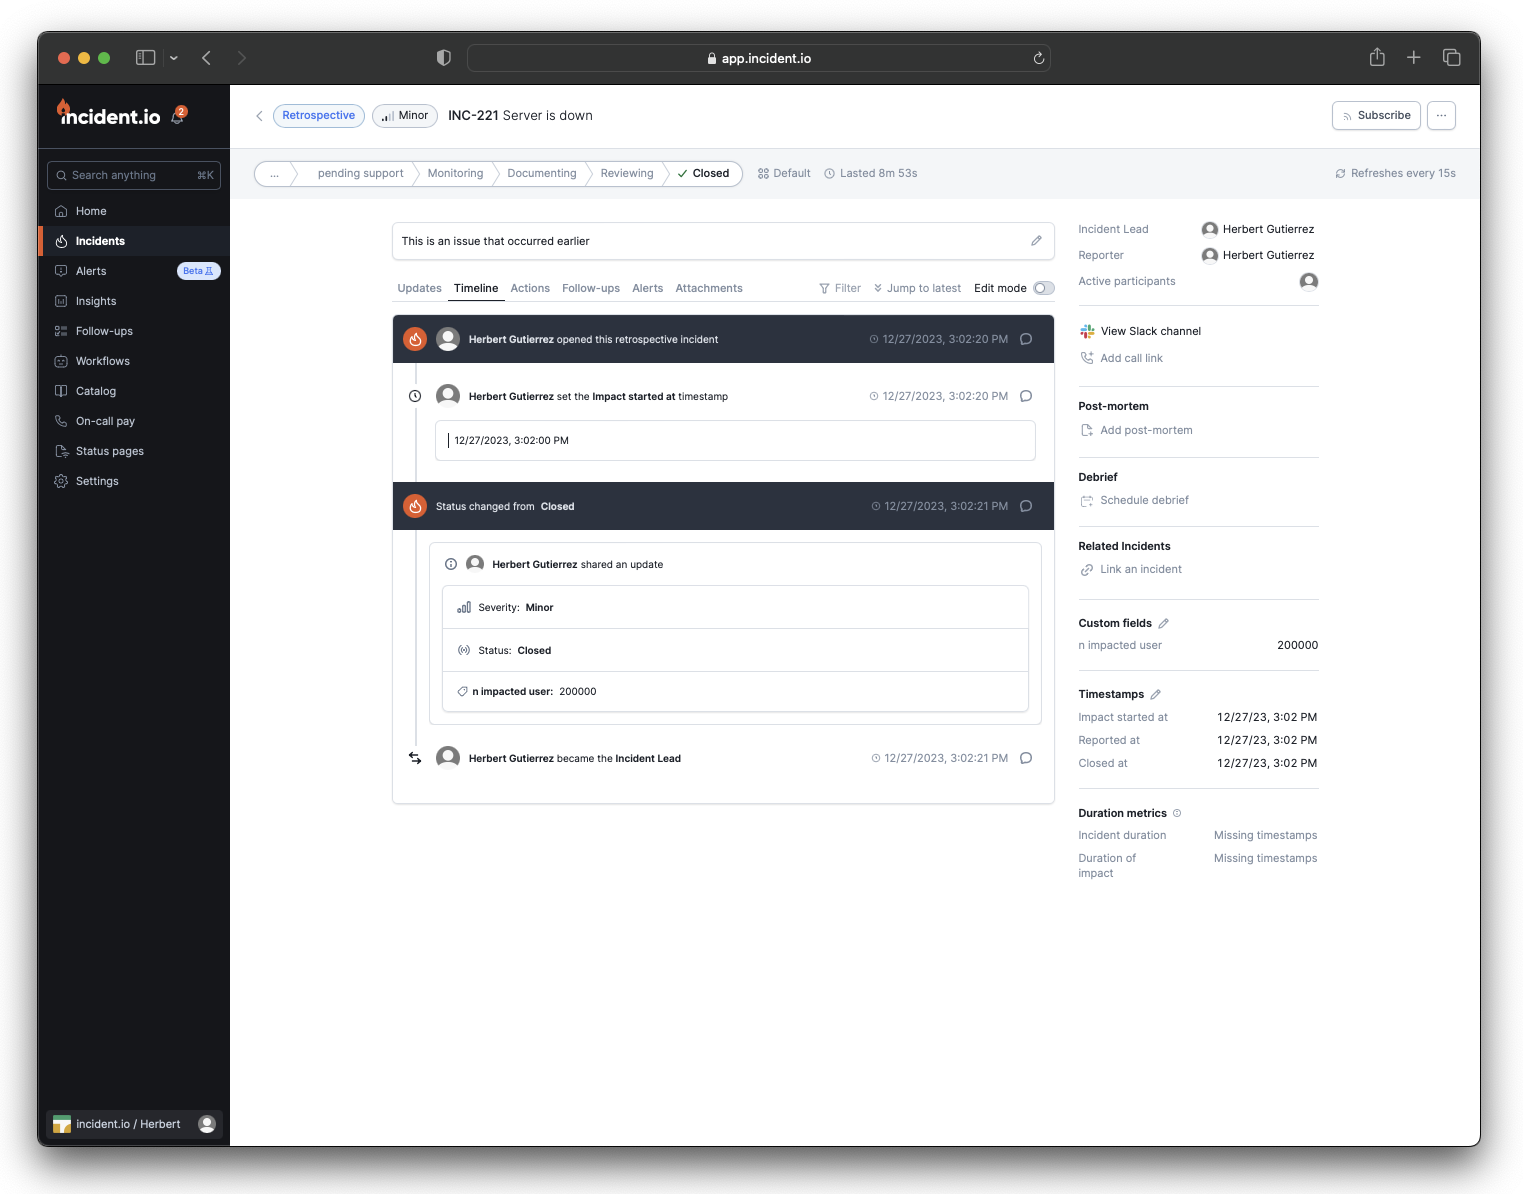Viewport: 1523px width, 1194px height.
Task: Click the role swap icon beside Incident Lead entry
Action: click(x=415, y=758)
